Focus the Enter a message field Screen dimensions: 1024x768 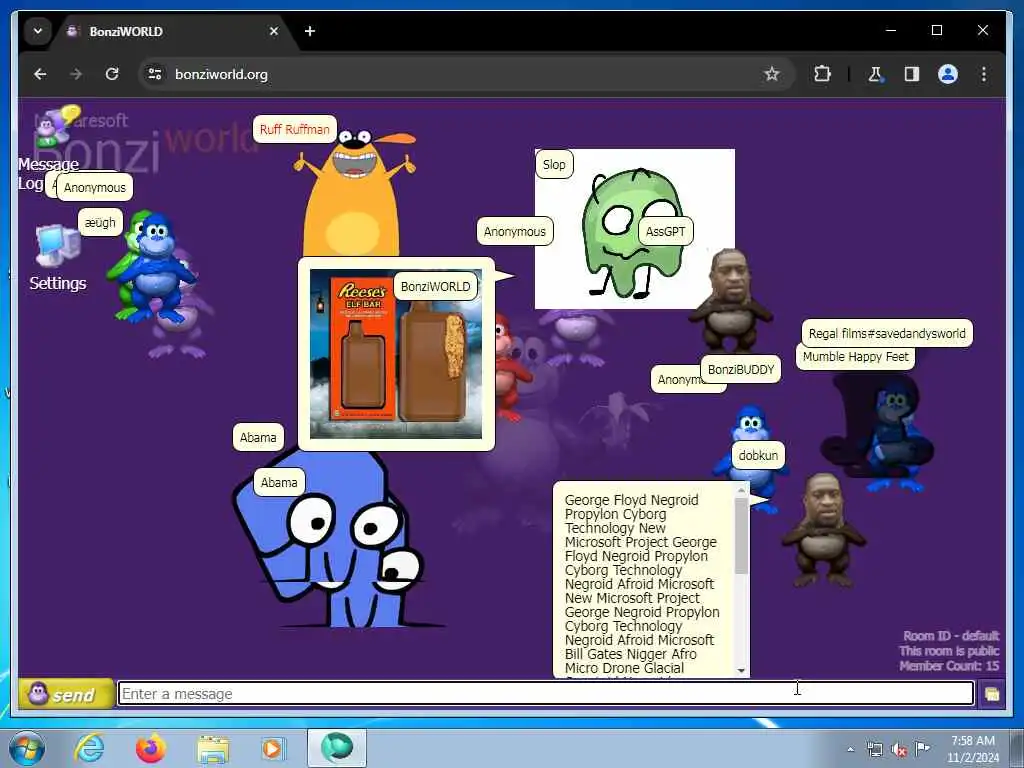point(545,694)
